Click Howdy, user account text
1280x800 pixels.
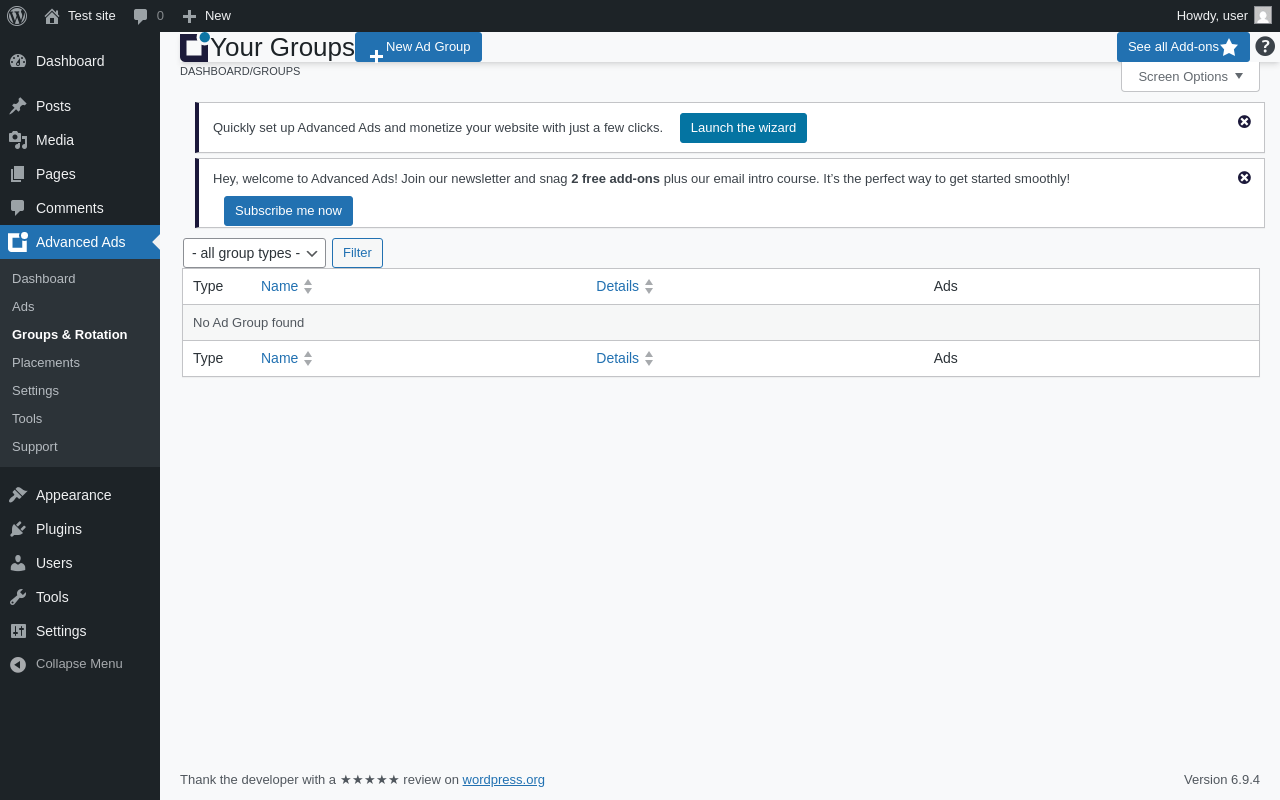tap(1212, 16)
